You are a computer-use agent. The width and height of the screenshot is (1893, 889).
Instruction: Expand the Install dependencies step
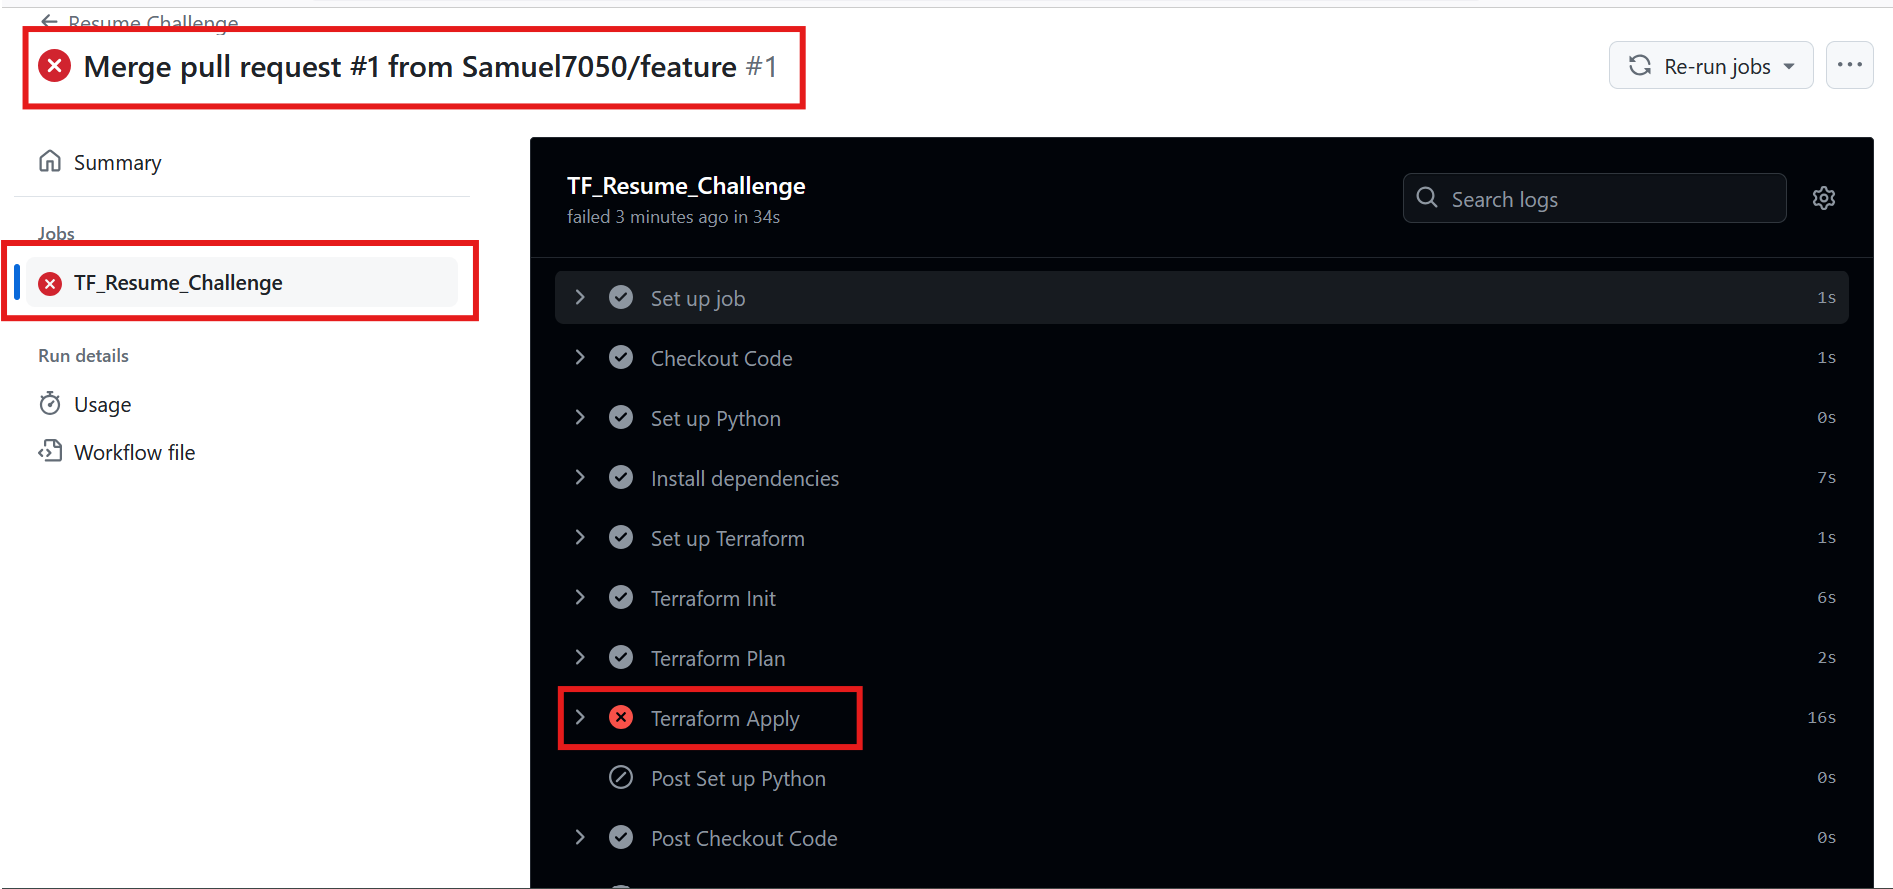click(x=580, y=477)
